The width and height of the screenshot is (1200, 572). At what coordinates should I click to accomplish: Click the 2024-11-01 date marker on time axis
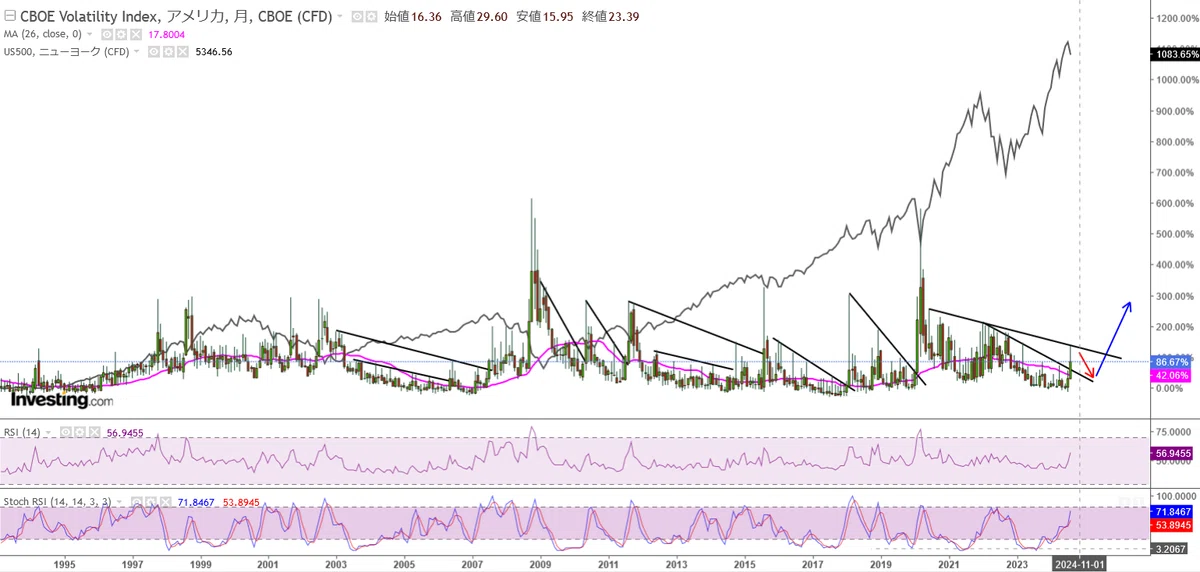(1079, 564)
